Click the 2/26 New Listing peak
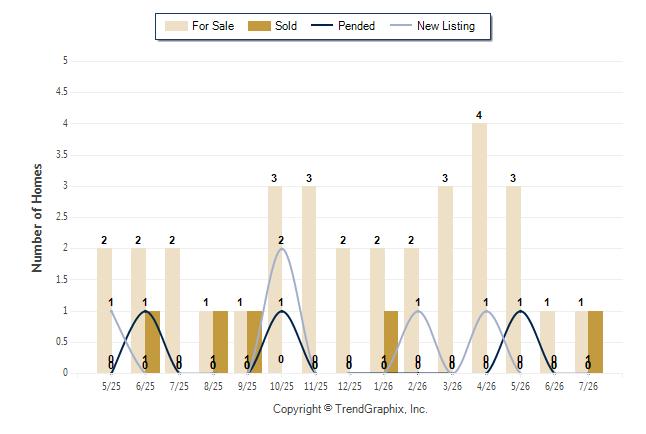646x434 pixels. (418, 311)
